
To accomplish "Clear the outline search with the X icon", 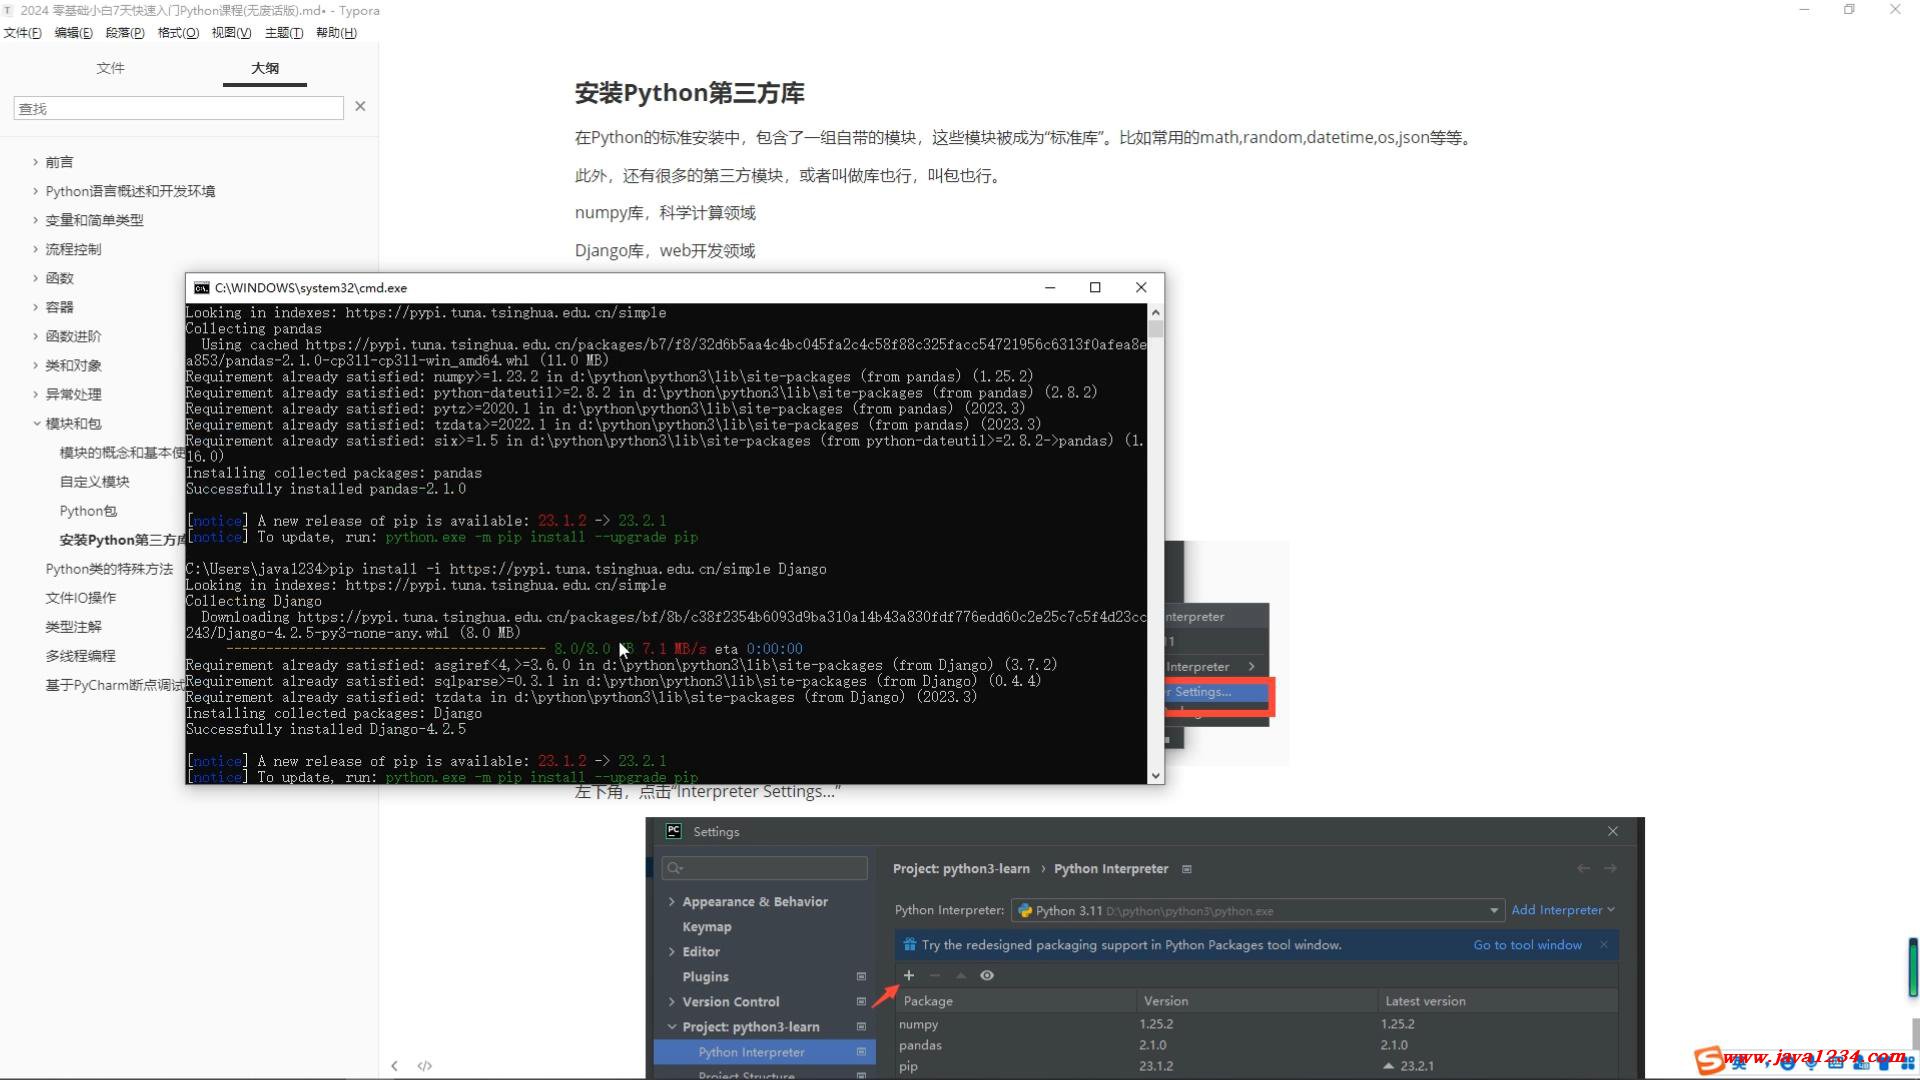I will [360, 106].
